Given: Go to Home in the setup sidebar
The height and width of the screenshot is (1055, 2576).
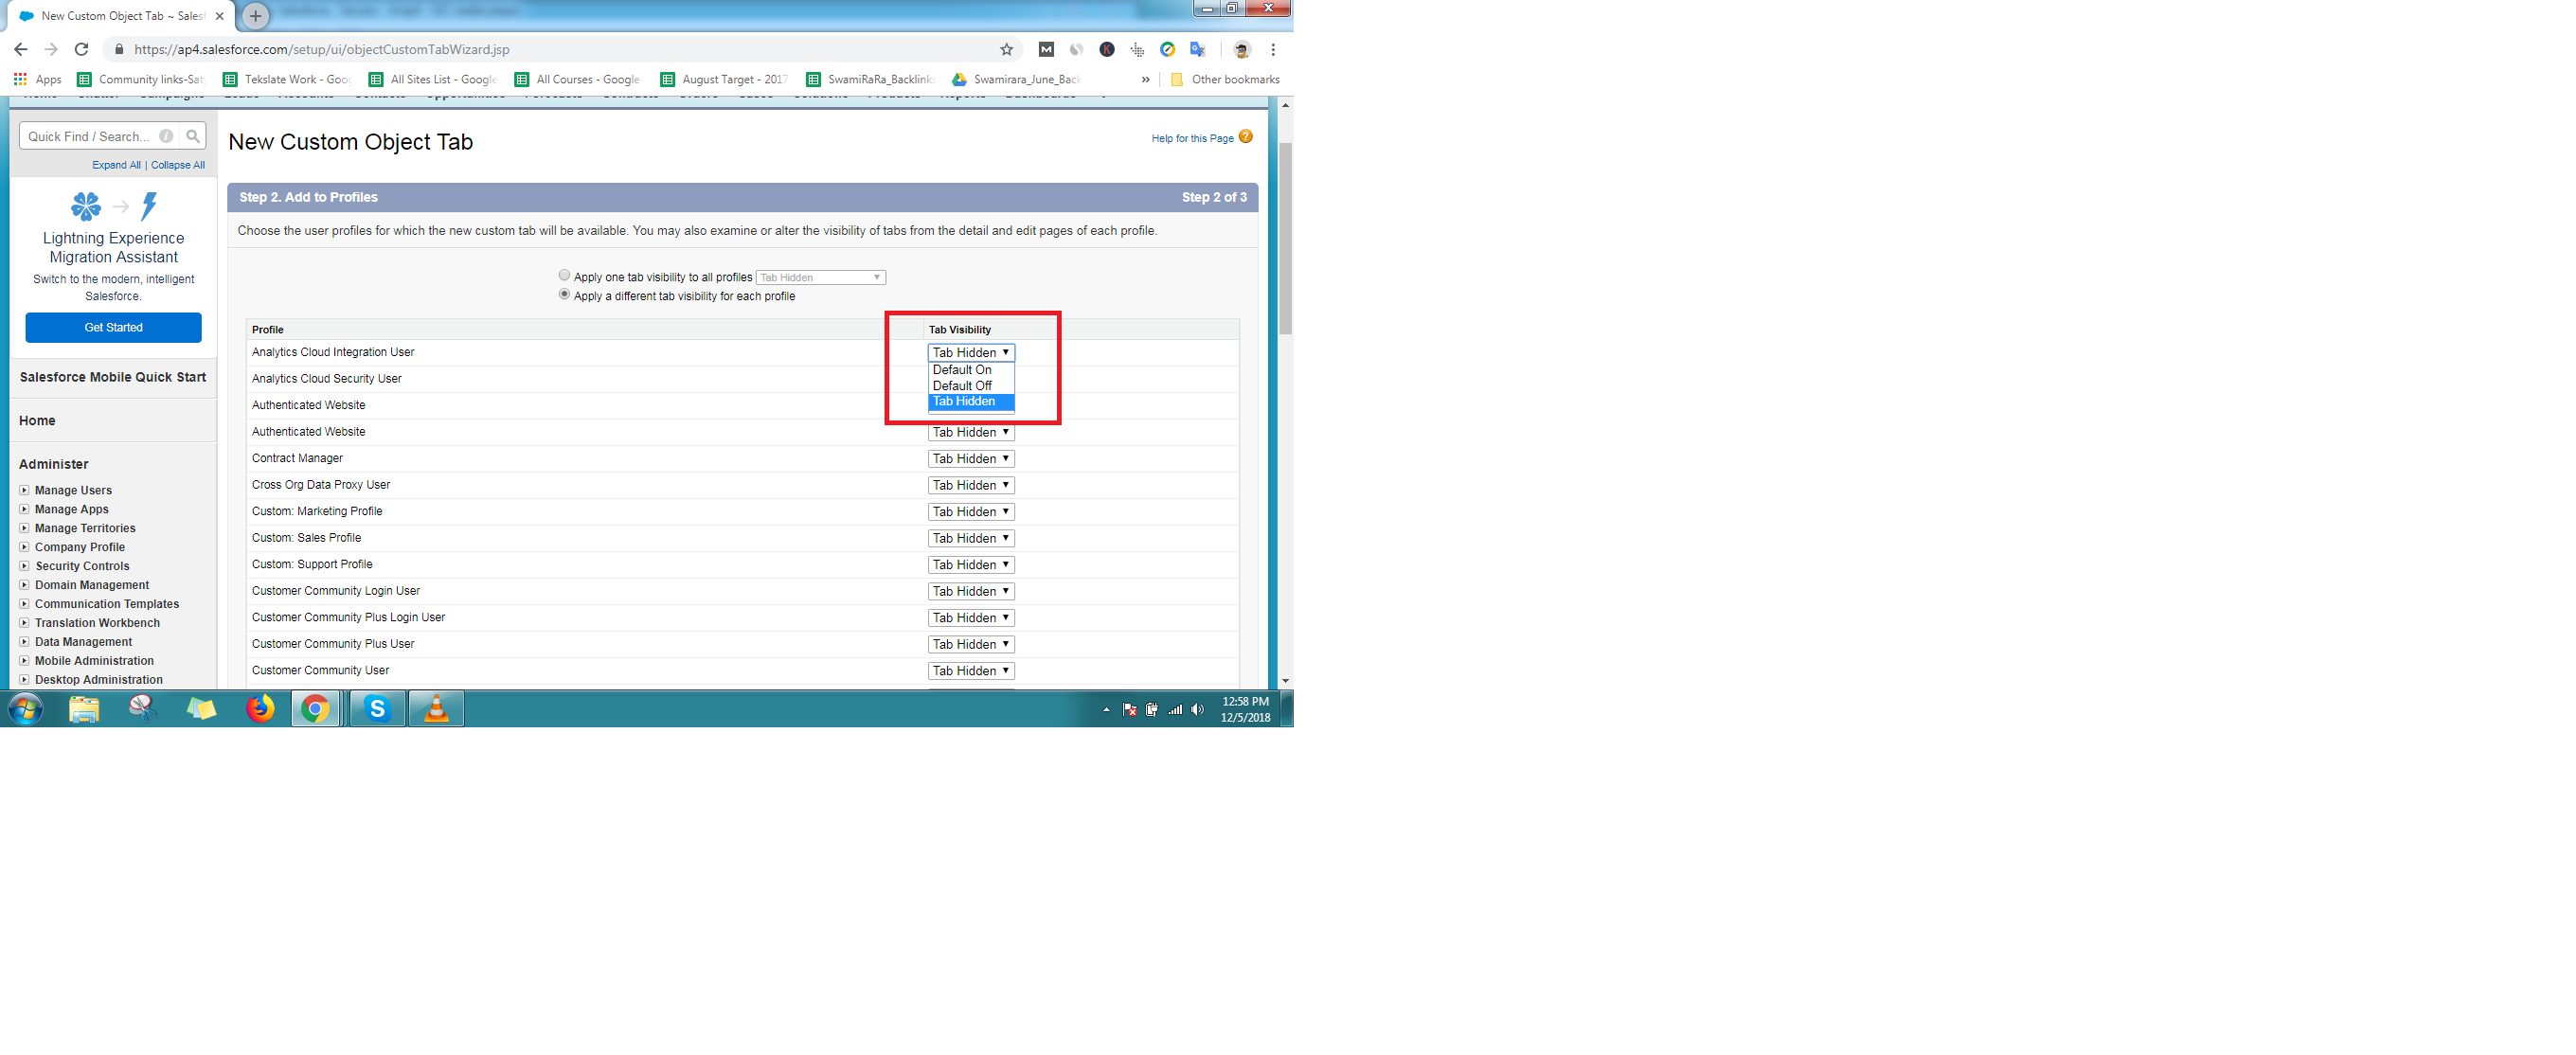Looking at the screenshot, I should 37,421.
